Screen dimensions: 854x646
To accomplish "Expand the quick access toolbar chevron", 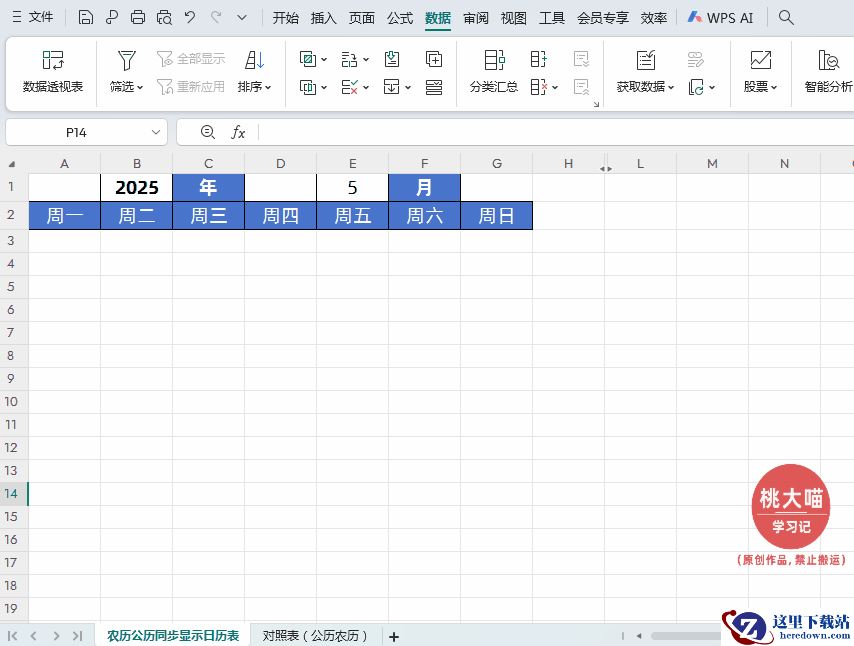I will [x=242, y=17].
